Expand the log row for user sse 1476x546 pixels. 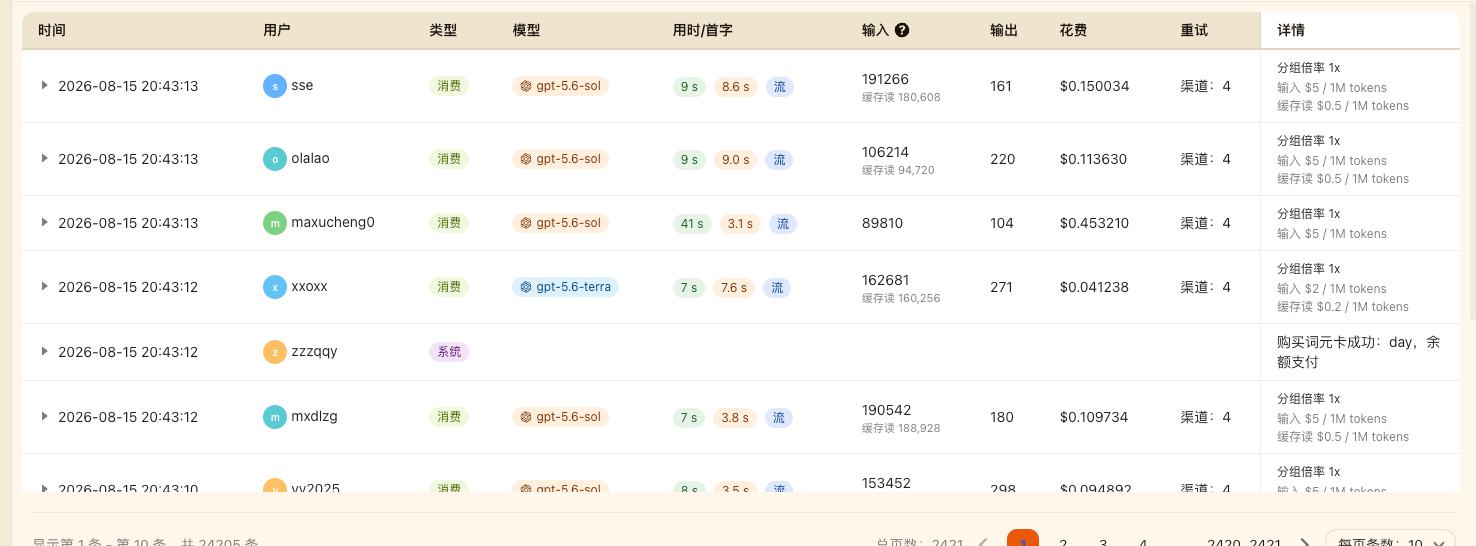click(44, 86)
